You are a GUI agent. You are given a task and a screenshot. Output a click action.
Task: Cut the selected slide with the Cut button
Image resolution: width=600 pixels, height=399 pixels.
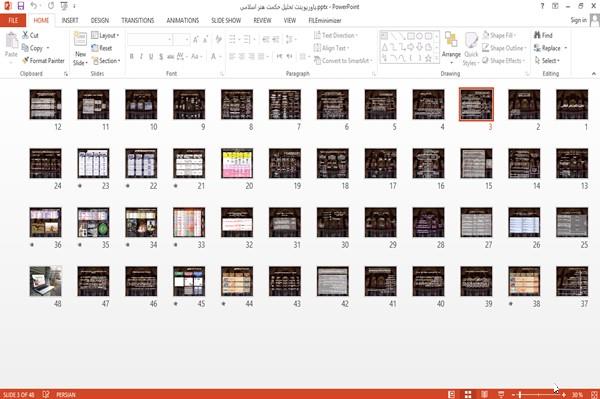click(x=31, y=35)
